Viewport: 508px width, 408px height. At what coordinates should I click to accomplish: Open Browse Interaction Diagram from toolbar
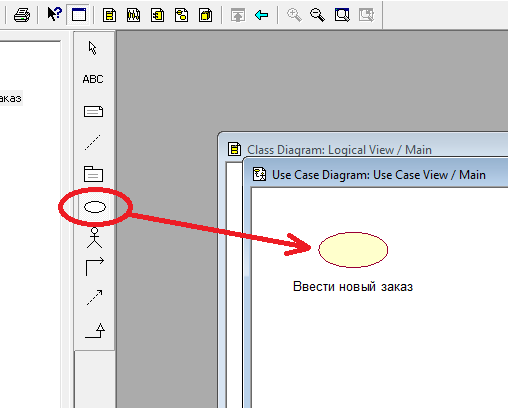click(x=133, y=15)
